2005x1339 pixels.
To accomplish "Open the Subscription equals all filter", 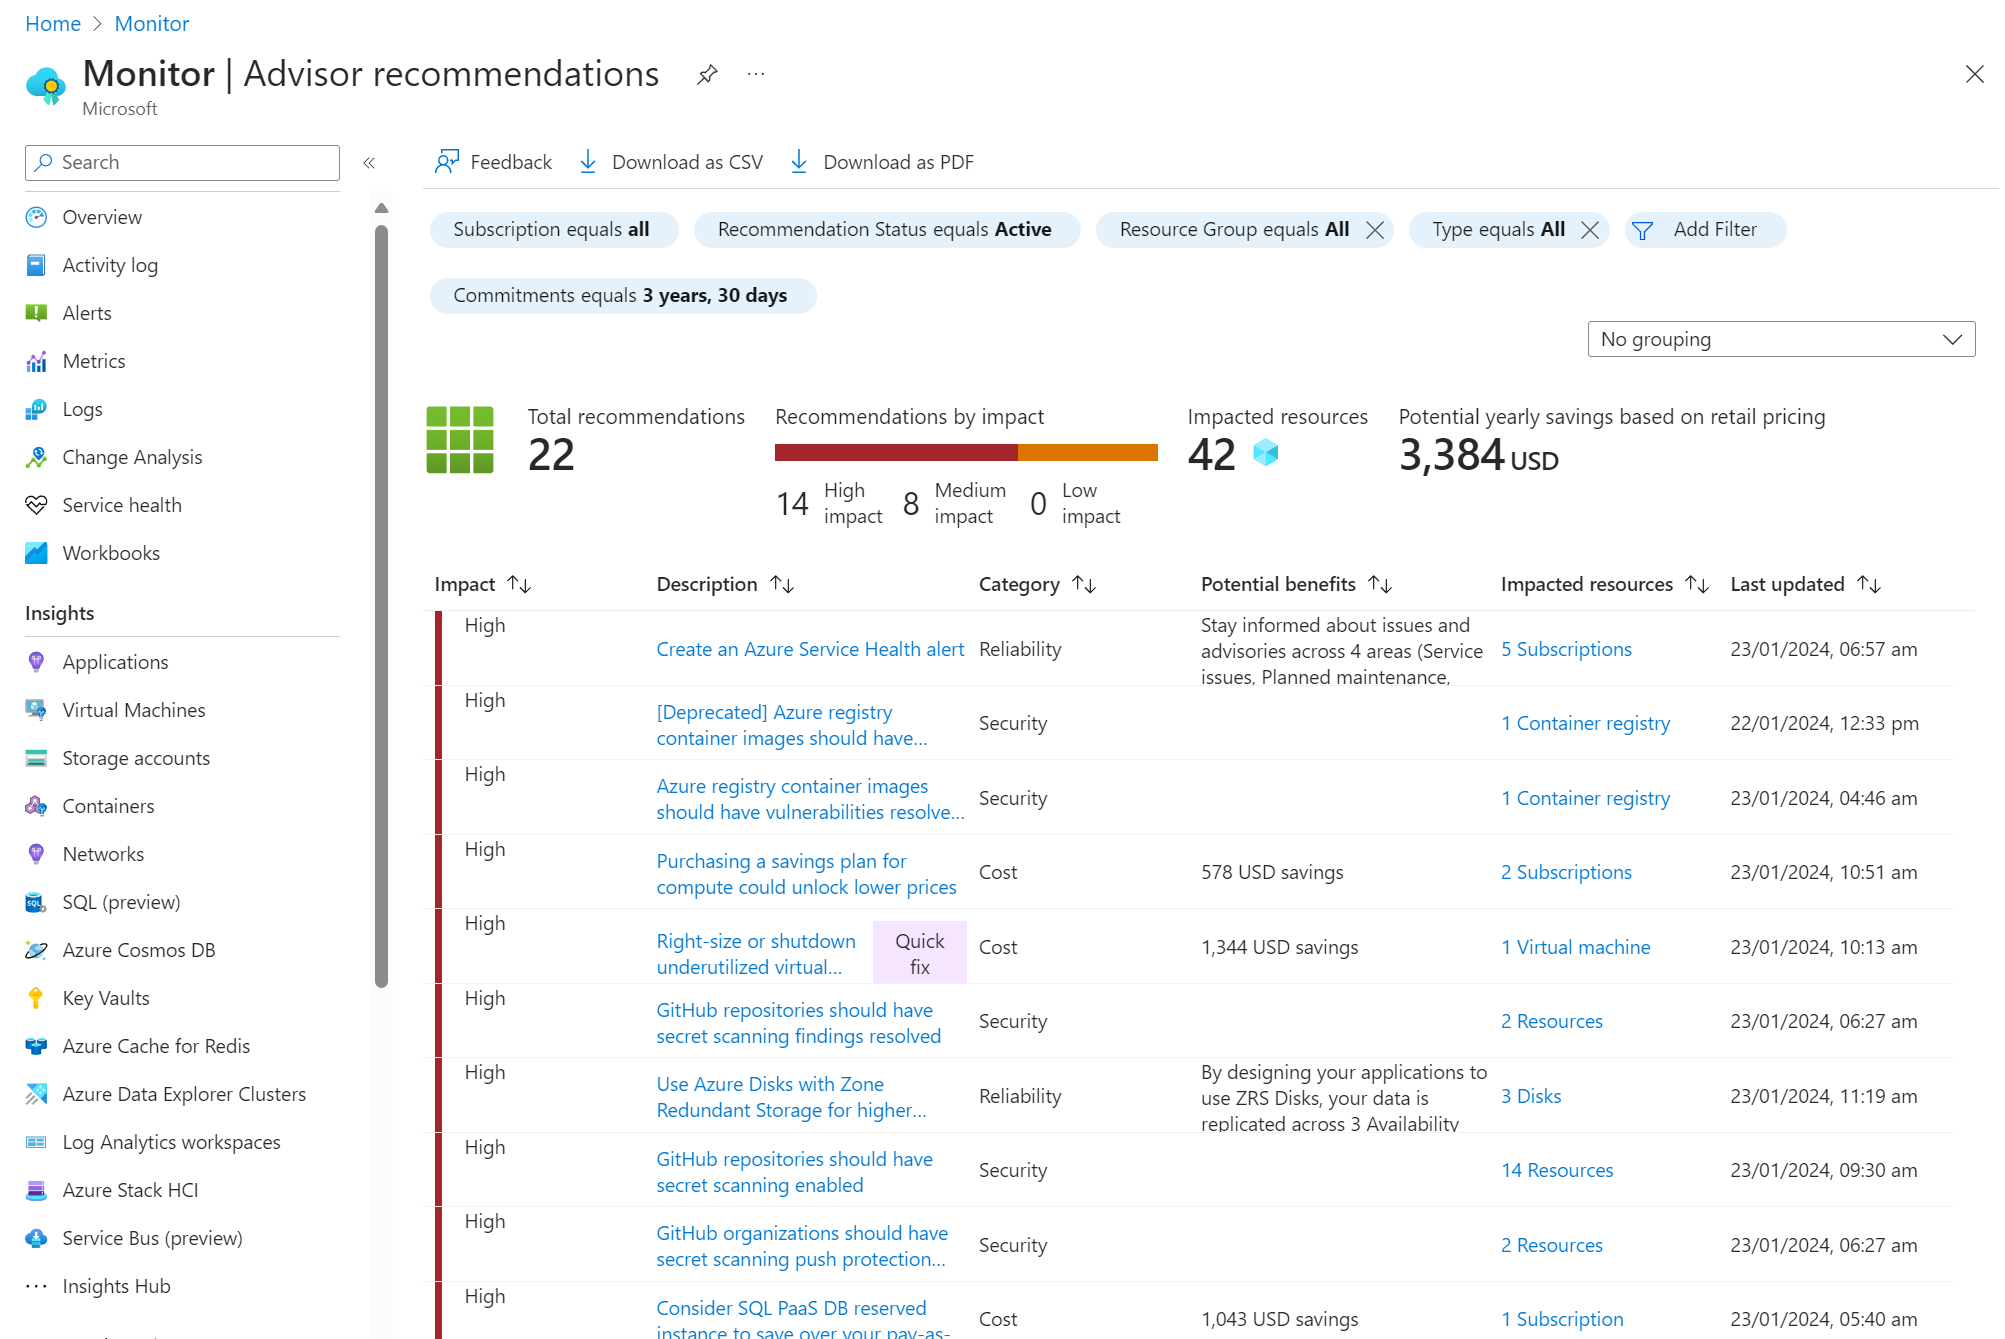I will [554, 230].
